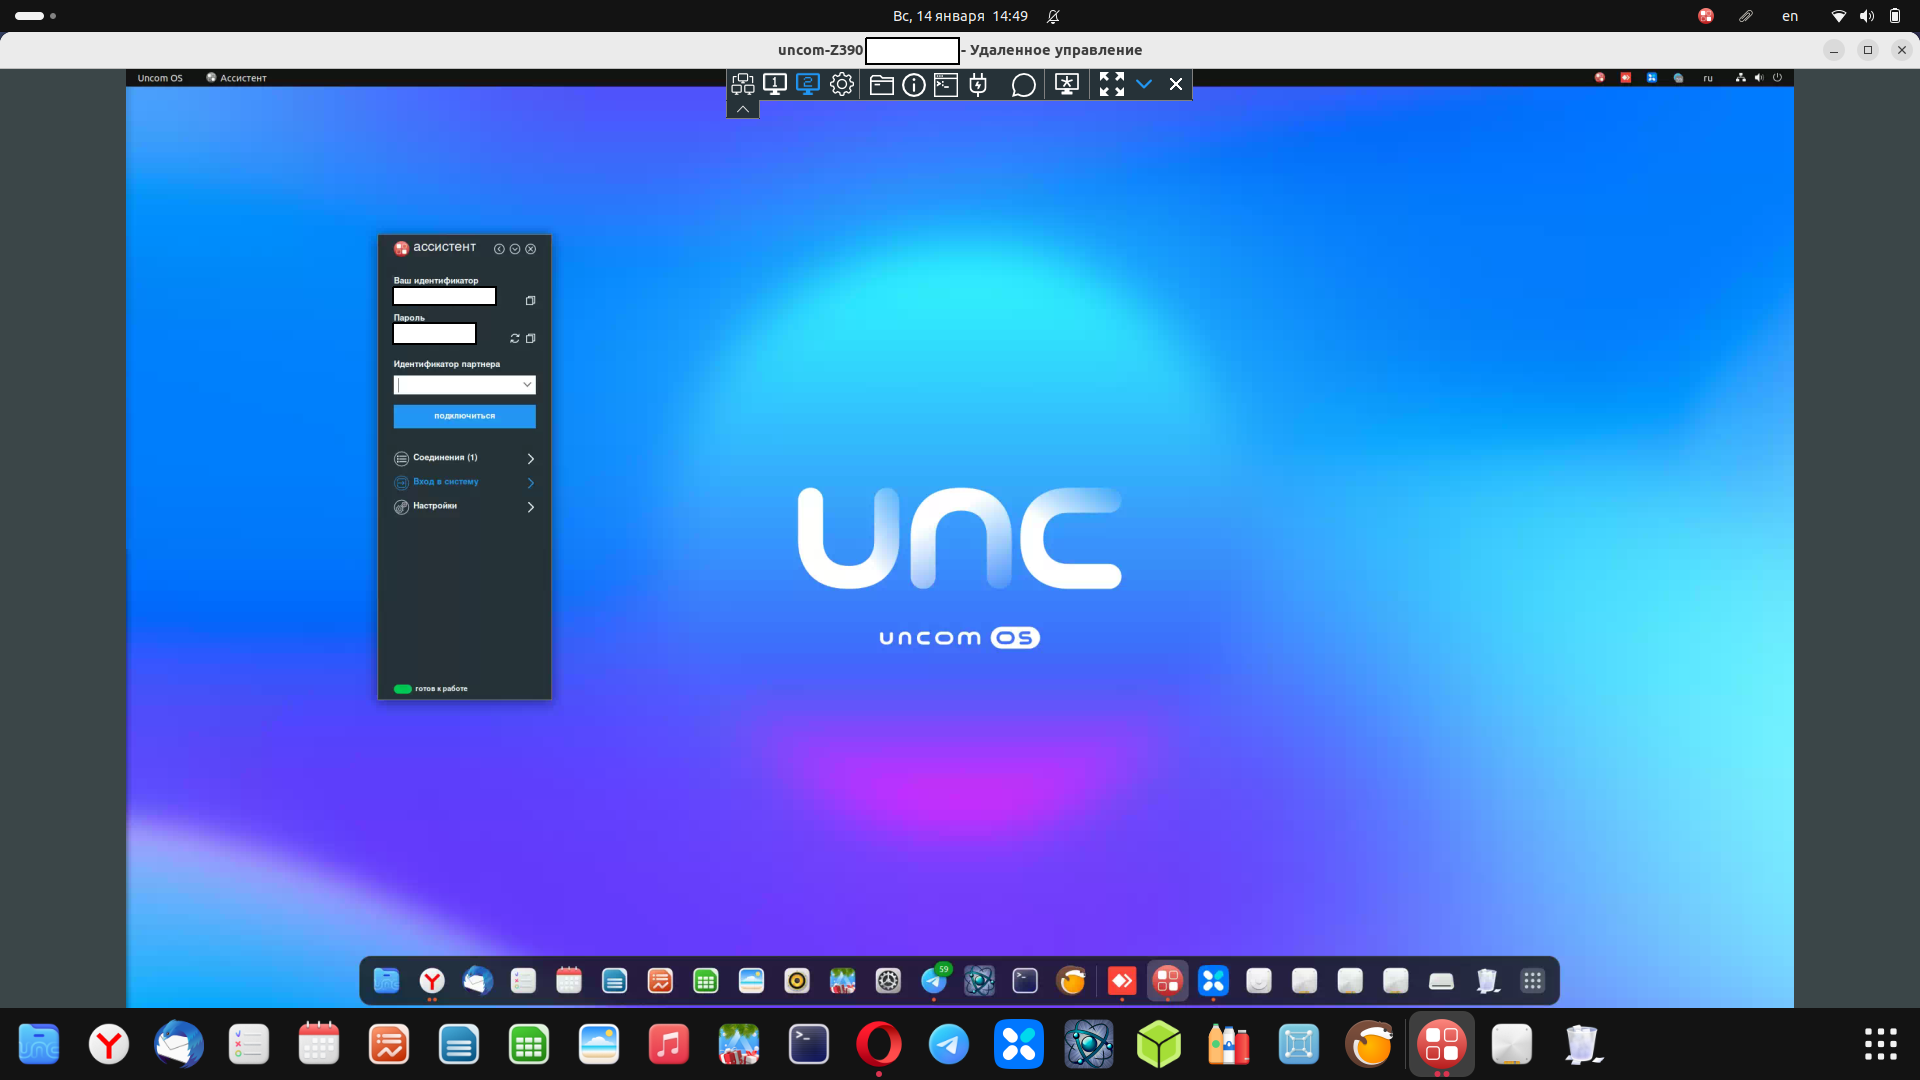Screen dimensions: 1920x1080
Task: Open Activities pill in top-left corner
Action: click(36, 16)
